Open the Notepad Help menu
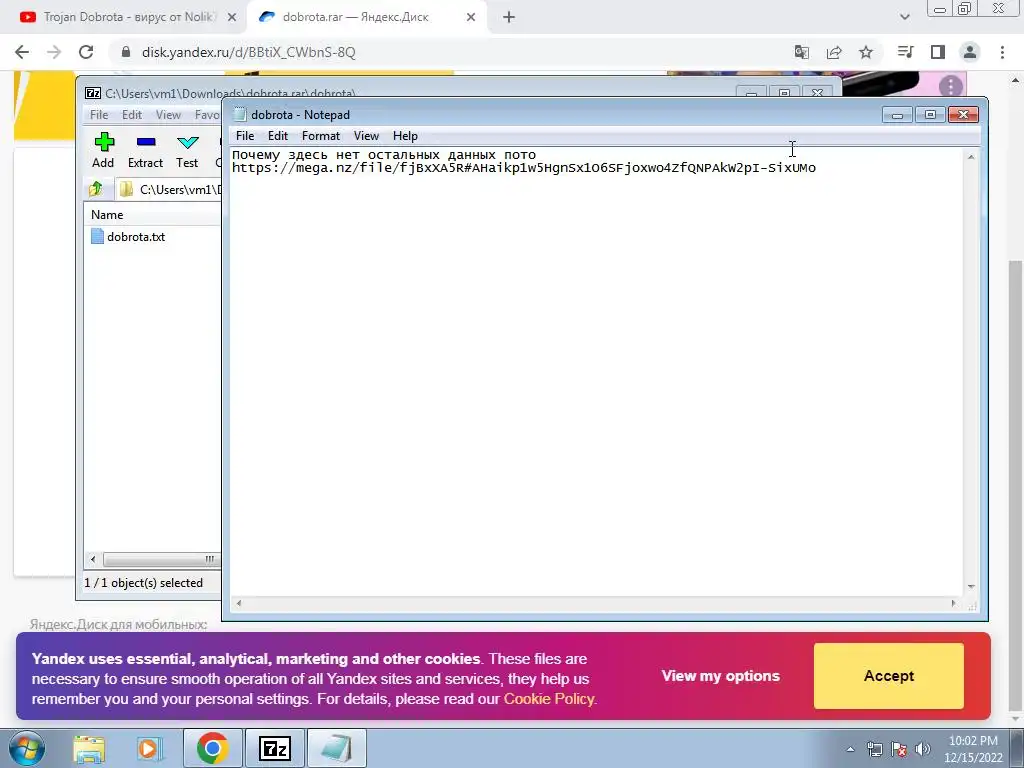 click(405, 136)
